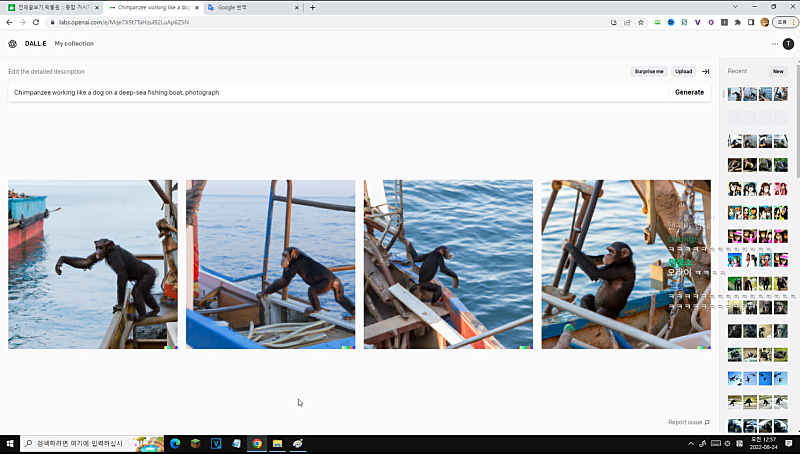The width and height of the screenshot is (800, 454).
Task: Open fourth chimpanzee image holding railing
Action: [626, 264]
